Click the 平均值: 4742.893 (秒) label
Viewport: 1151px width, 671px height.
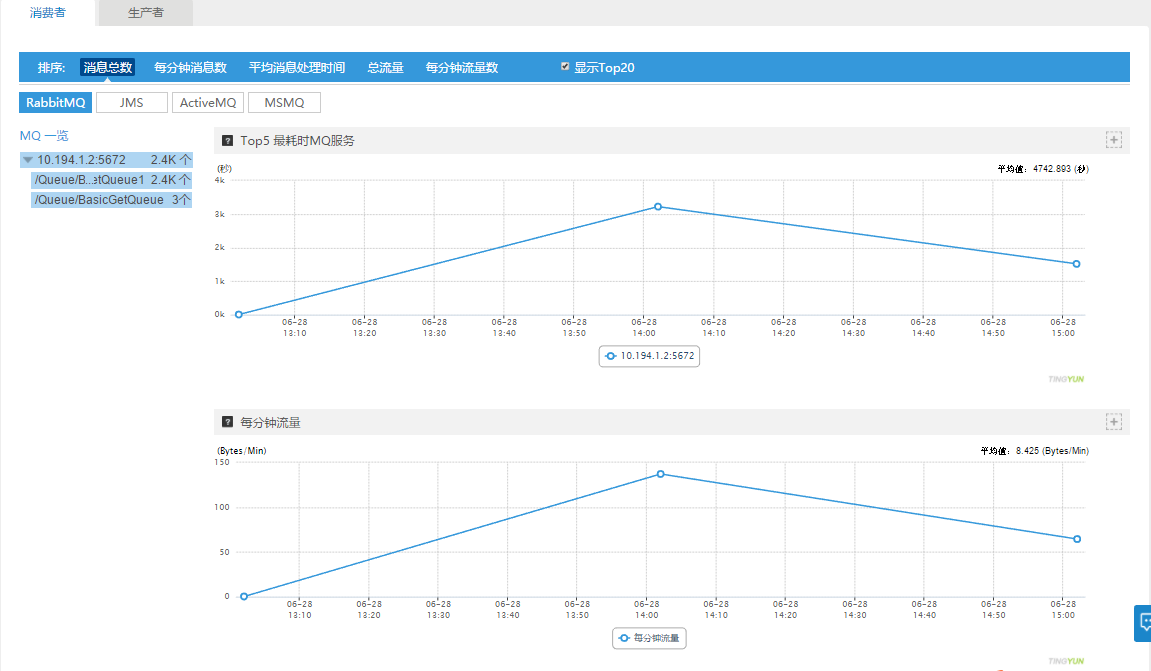tap(1042, 169)
